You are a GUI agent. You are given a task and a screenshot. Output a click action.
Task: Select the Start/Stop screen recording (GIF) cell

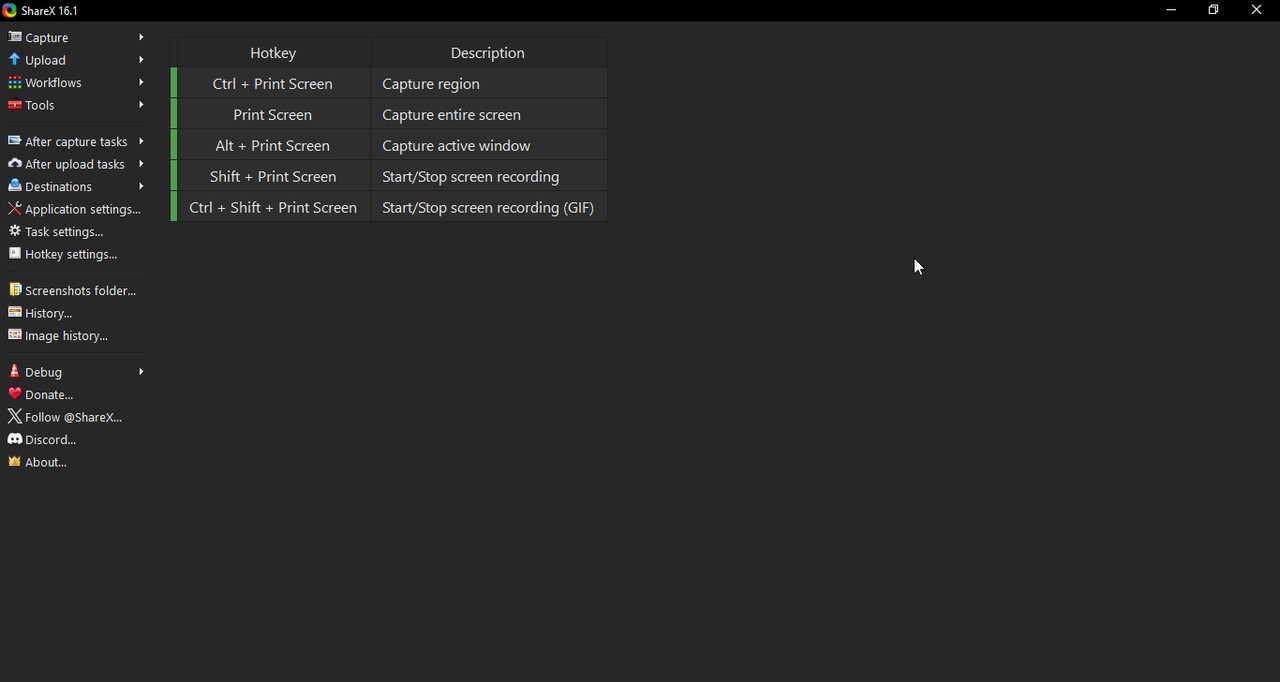[x=488, y=207]
